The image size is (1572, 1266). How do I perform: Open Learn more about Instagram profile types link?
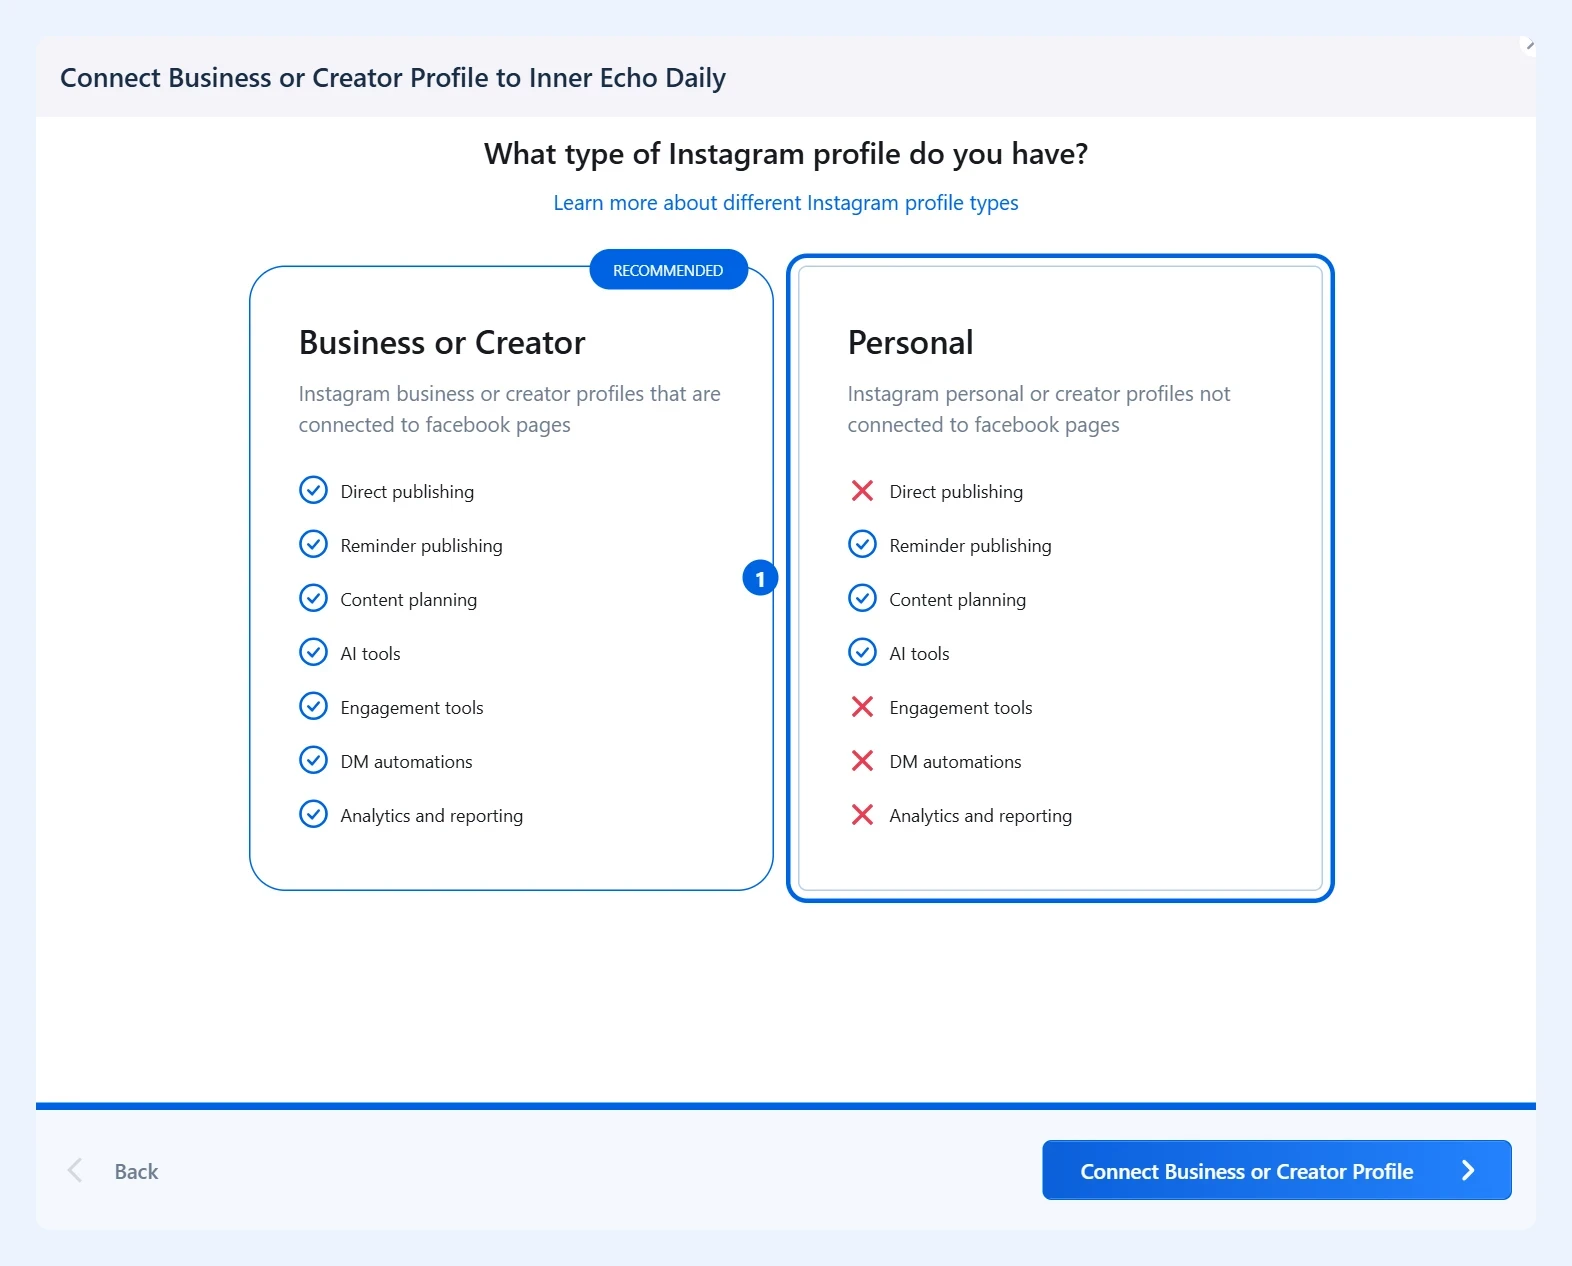786,203
